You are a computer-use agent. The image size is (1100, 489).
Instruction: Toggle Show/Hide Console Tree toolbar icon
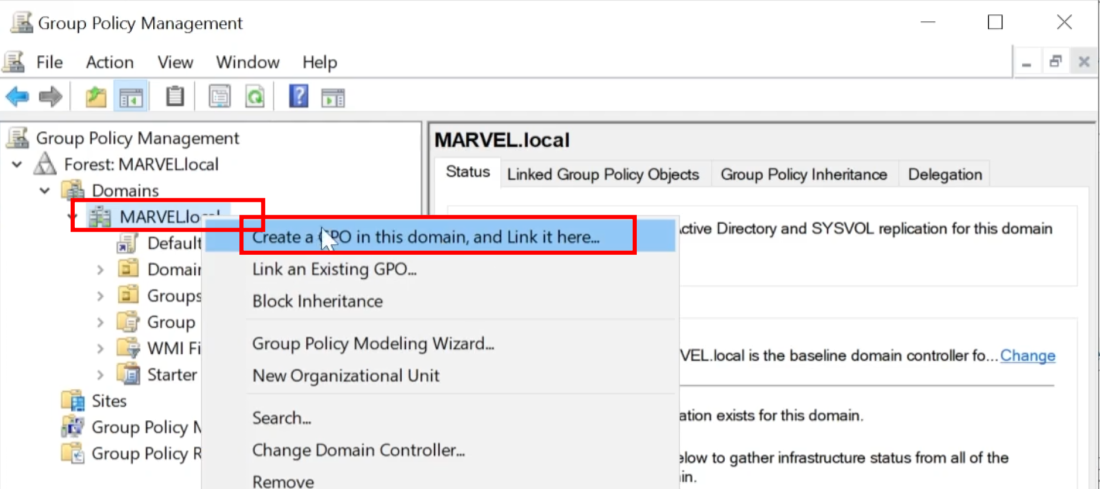(x=130, y=97)
